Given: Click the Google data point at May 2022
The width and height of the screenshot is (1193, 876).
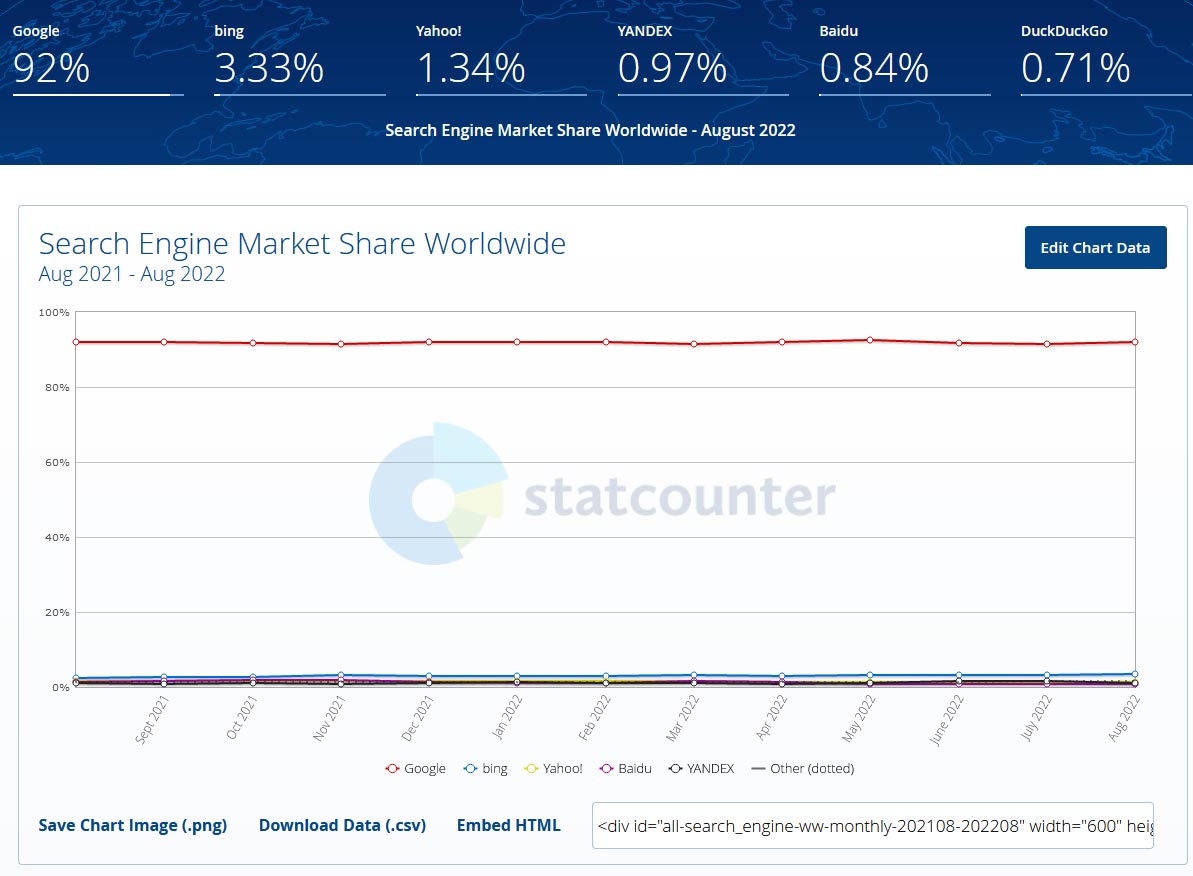Looking at the screenshot, I should click(x=870, y=340).
